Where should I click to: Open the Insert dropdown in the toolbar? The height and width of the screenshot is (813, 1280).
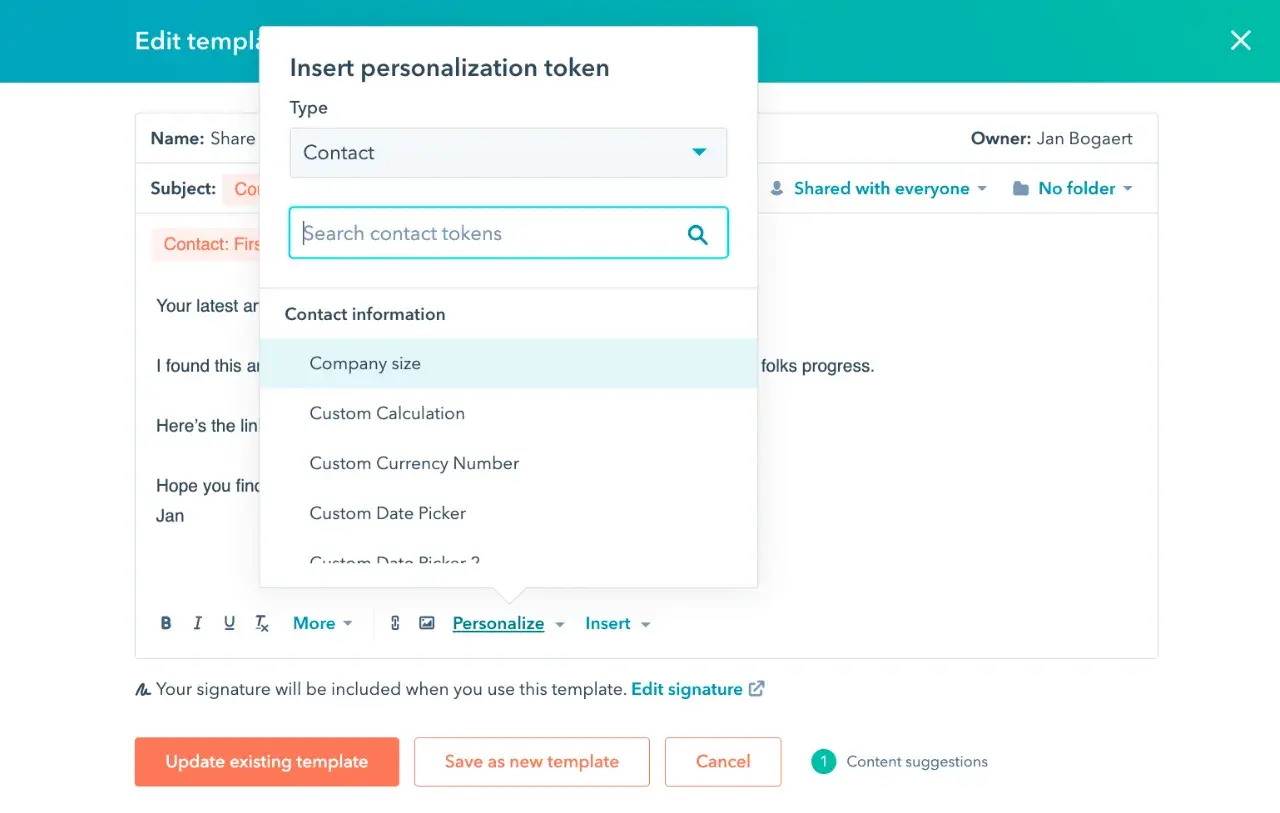point(617,623)
